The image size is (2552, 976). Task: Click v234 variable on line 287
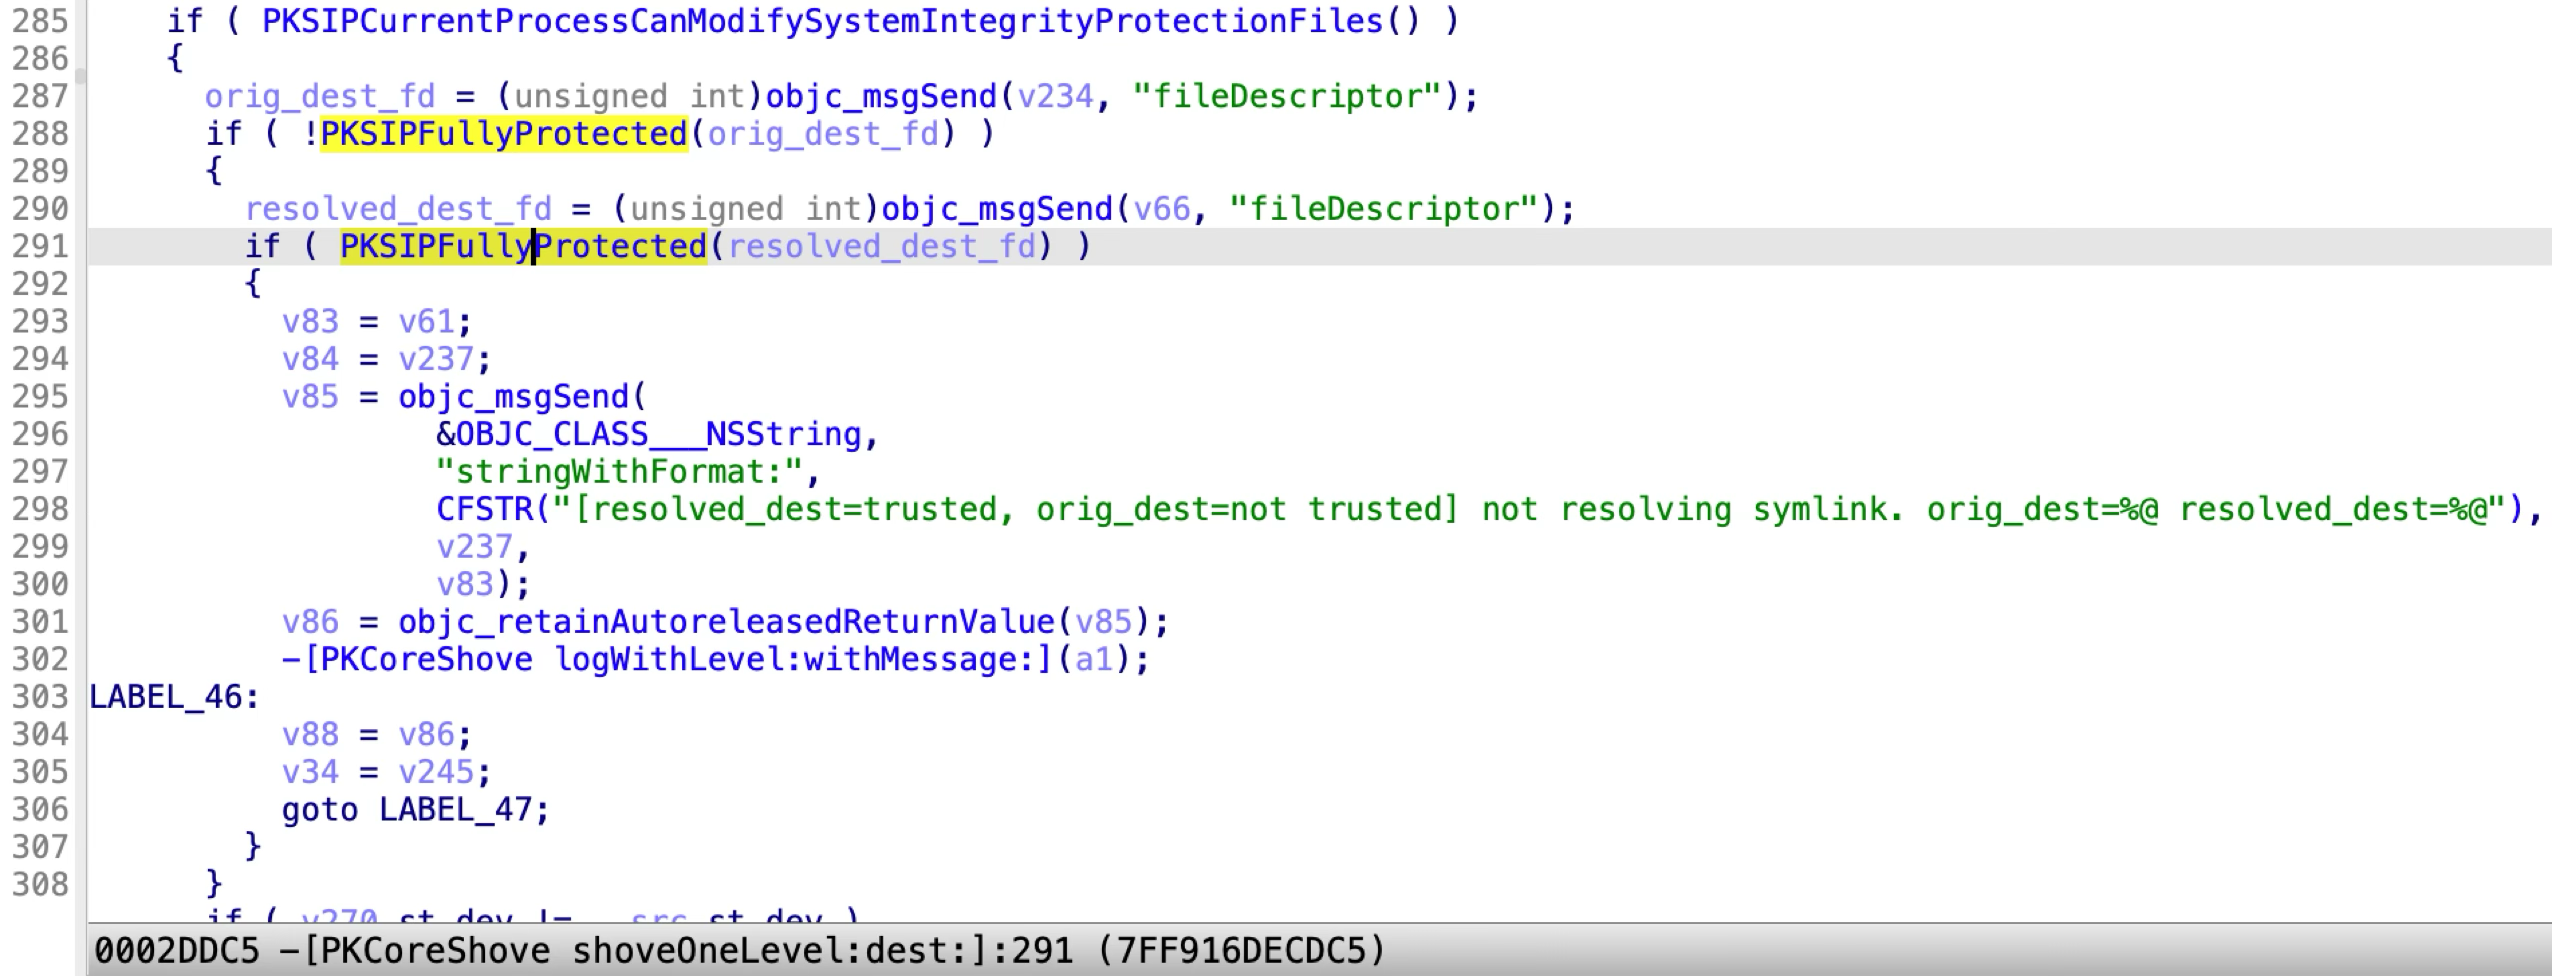(1055, 96)
